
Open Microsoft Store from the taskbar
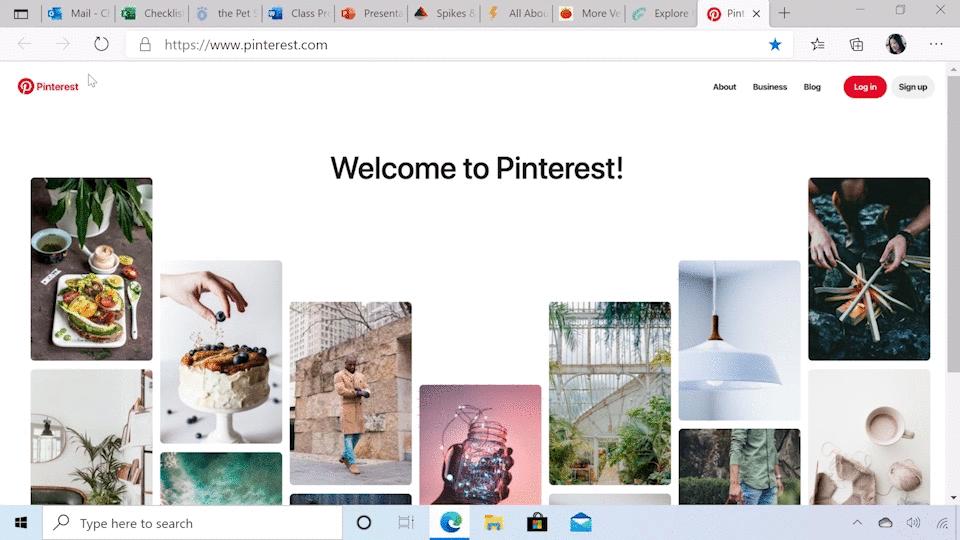(537, 523)
